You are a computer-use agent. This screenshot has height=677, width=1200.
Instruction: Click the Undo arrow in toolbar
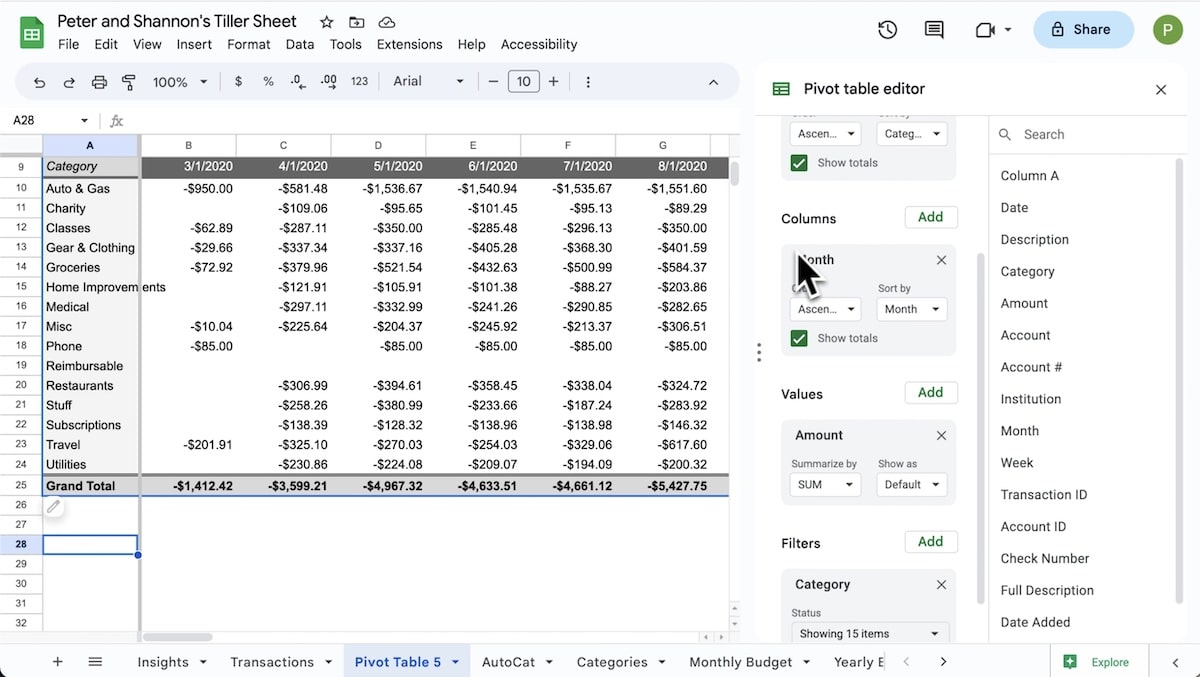(x=39, y=82)
